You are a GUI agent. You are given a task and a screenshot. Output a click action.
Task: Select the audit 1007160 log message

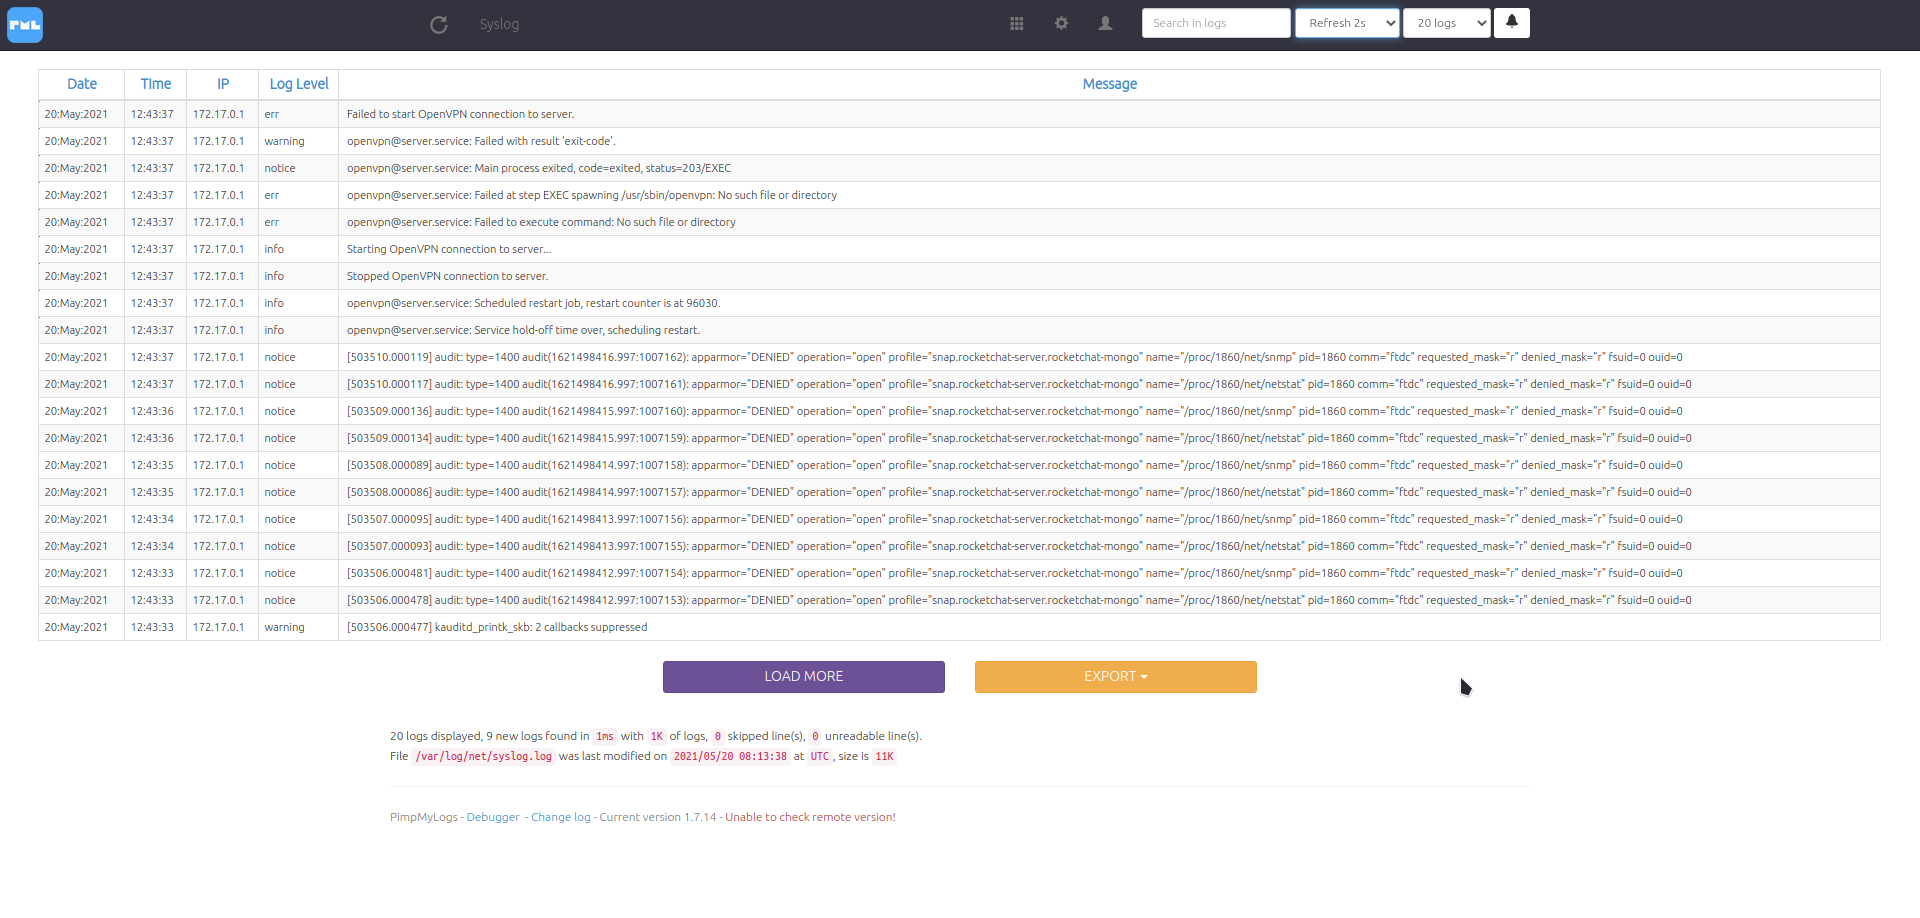[x=1015, y=411]
